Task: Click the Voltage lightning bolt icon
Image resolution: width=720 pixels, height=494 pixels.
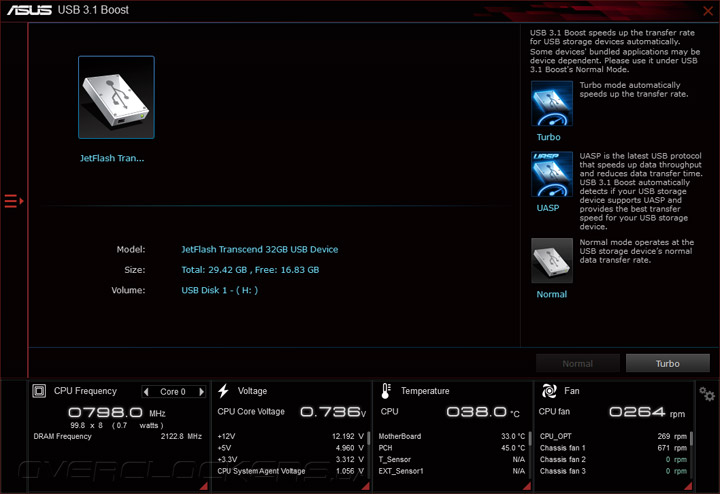Action: pos(224,391)
